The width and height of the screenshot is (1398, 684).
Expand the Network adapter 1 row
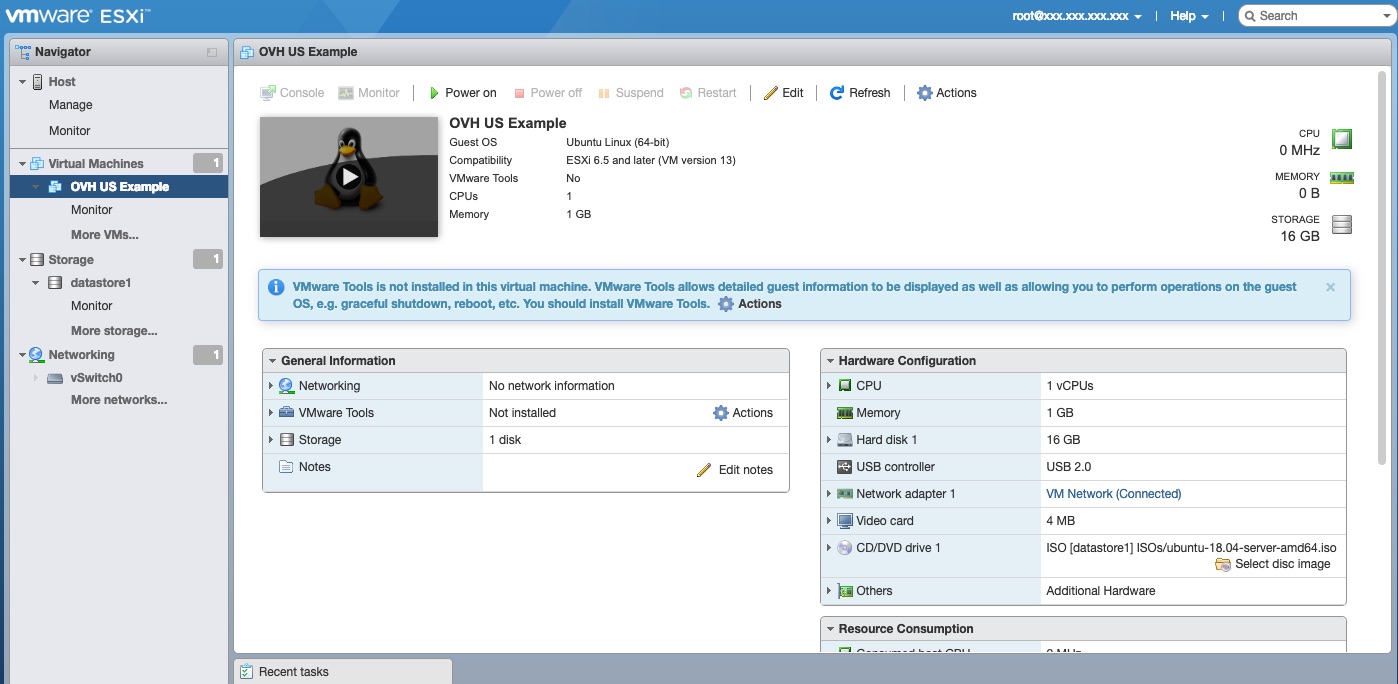[x=828, y=494]
